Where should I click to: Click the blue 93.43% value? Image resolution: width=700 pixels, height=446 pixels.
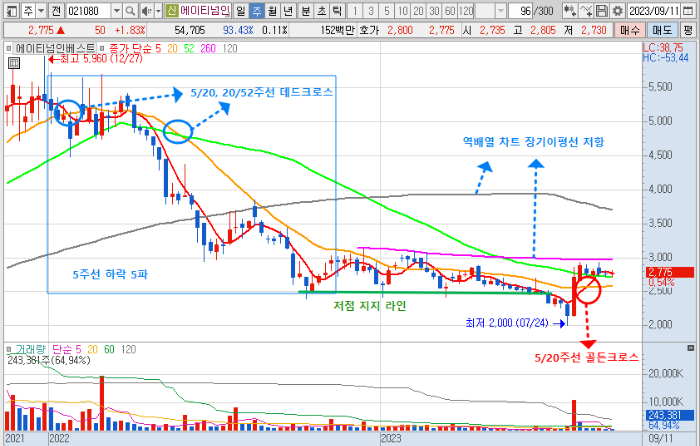pos(238,30)
